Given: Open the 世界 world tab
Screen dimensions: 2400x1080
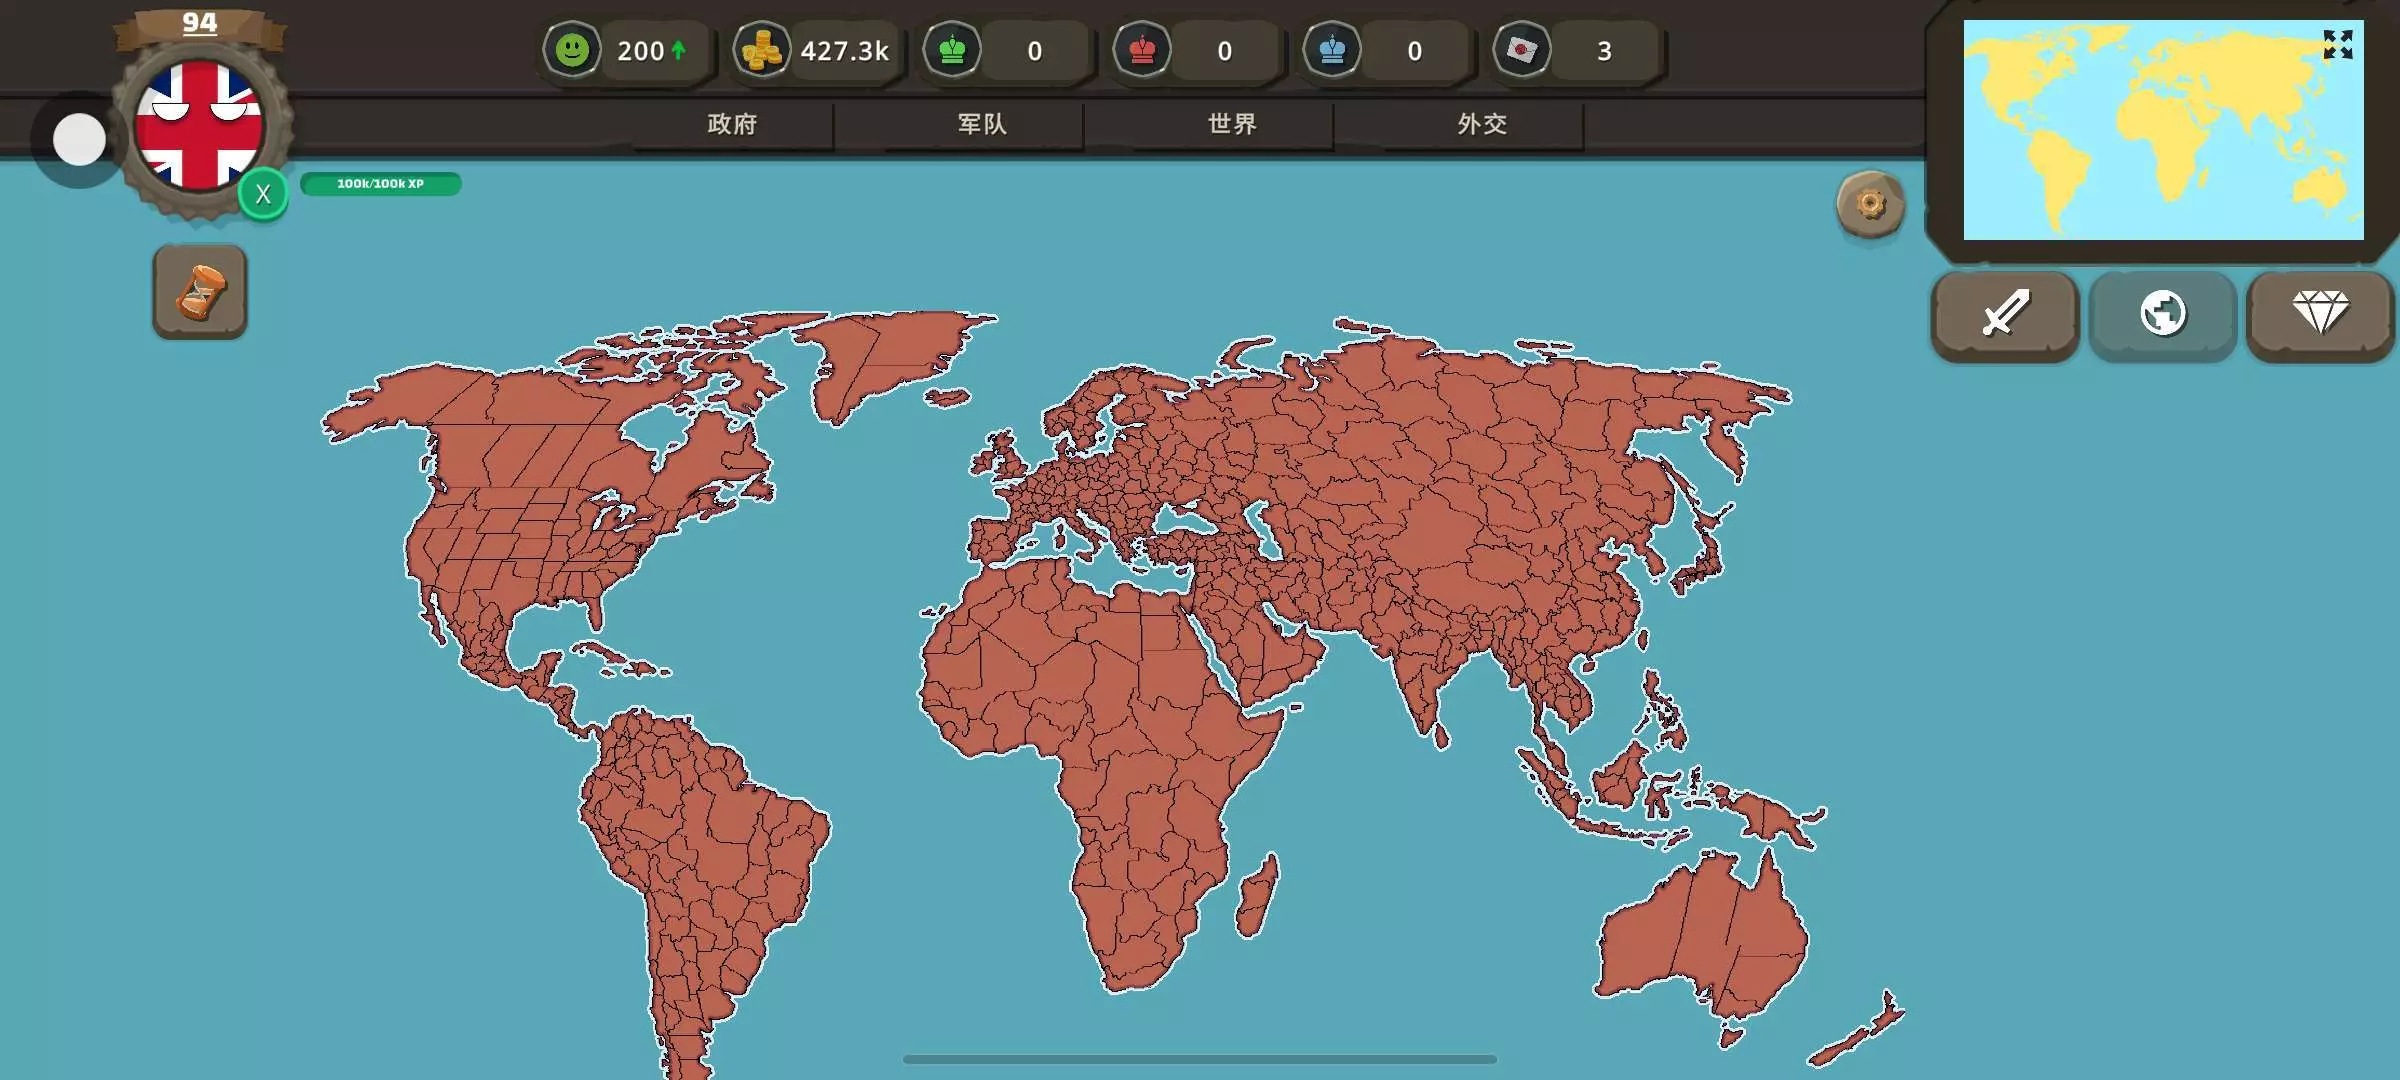Looking at the screenshot, I should click(1232, 124).
